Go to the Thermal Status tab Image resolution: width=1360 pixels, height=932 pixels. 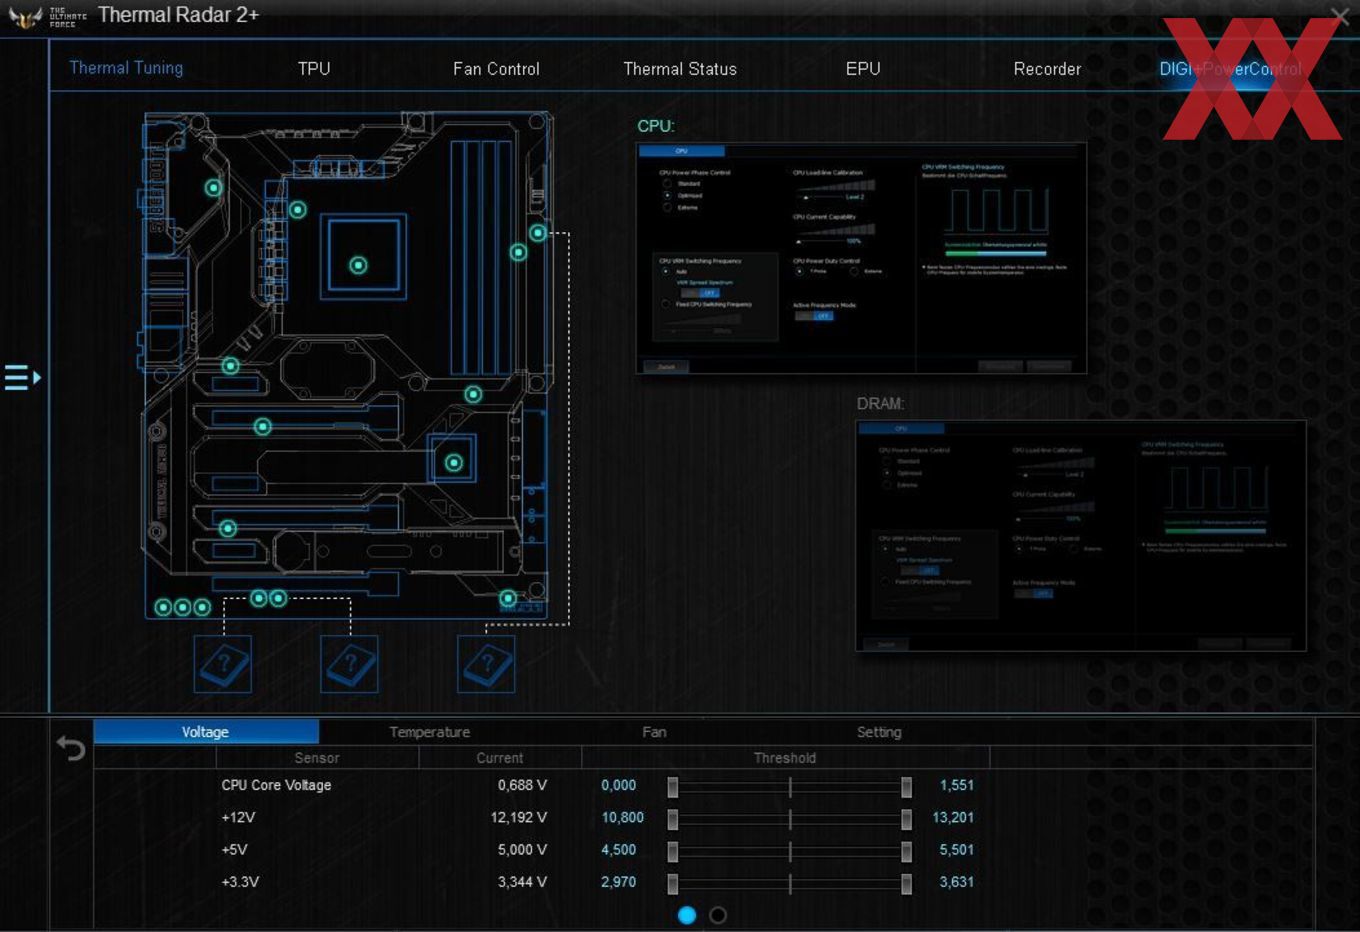(680, 69)
